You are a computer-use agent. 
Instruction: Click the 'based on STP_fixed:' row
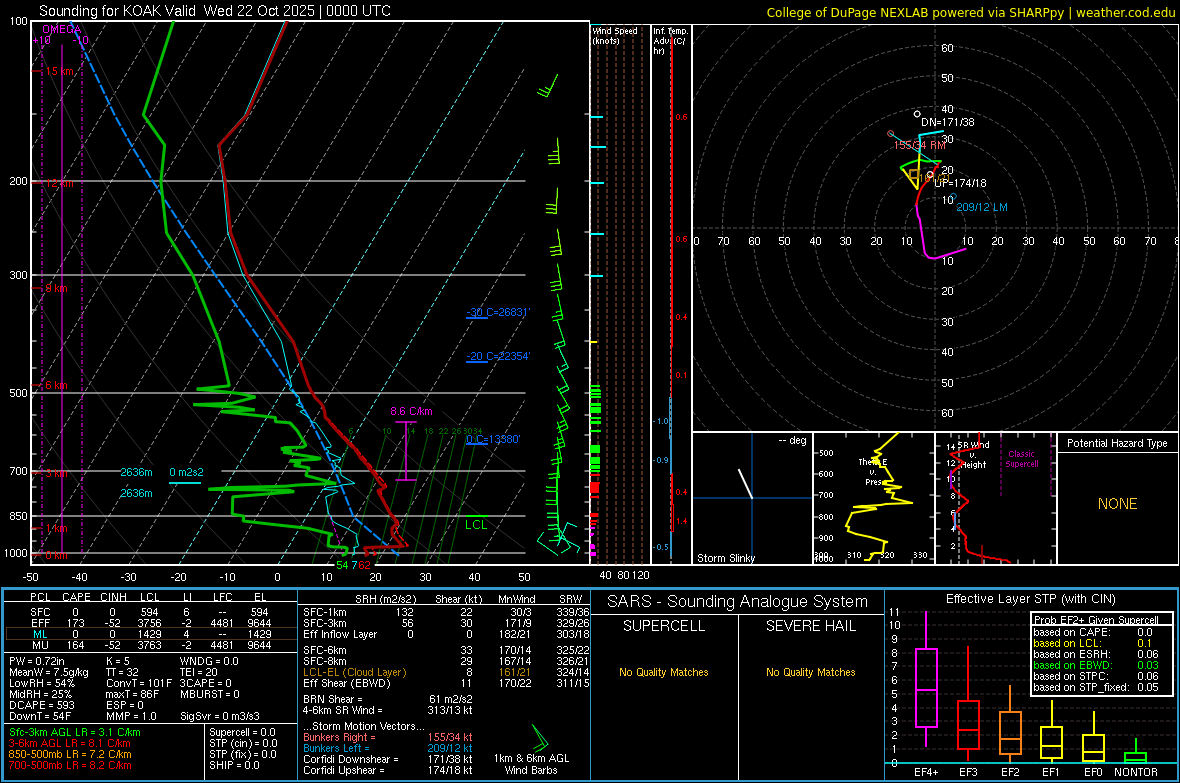coord(1096,687)
